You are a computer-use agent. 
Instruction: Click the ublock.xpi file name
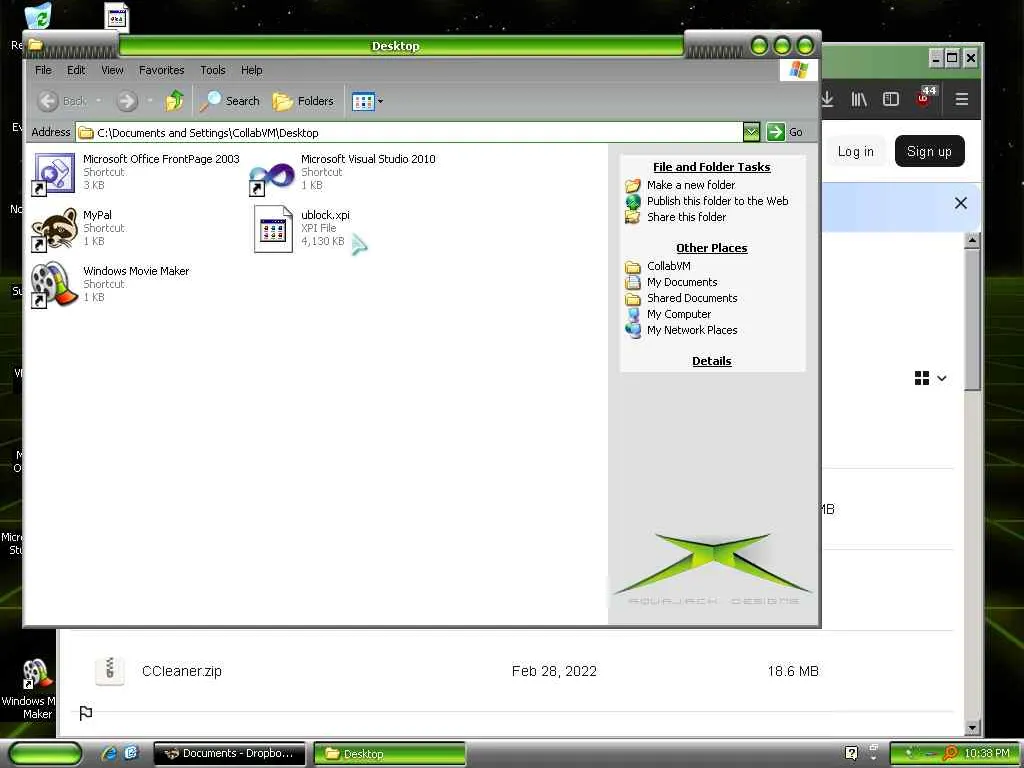pyautogui.click(x=325, y=215)
